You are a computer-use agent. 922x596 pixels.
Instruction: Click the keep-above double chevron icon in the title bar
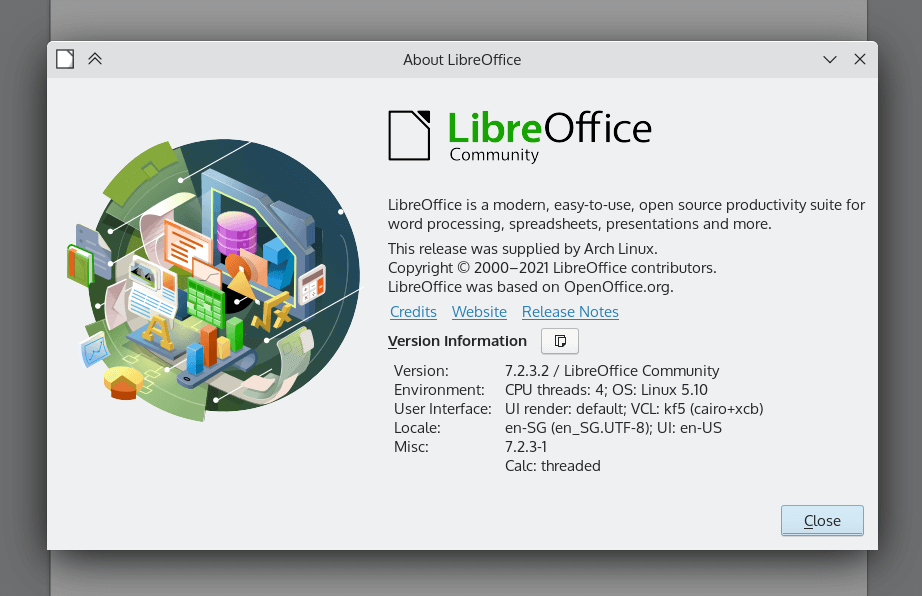click(95, 59)
